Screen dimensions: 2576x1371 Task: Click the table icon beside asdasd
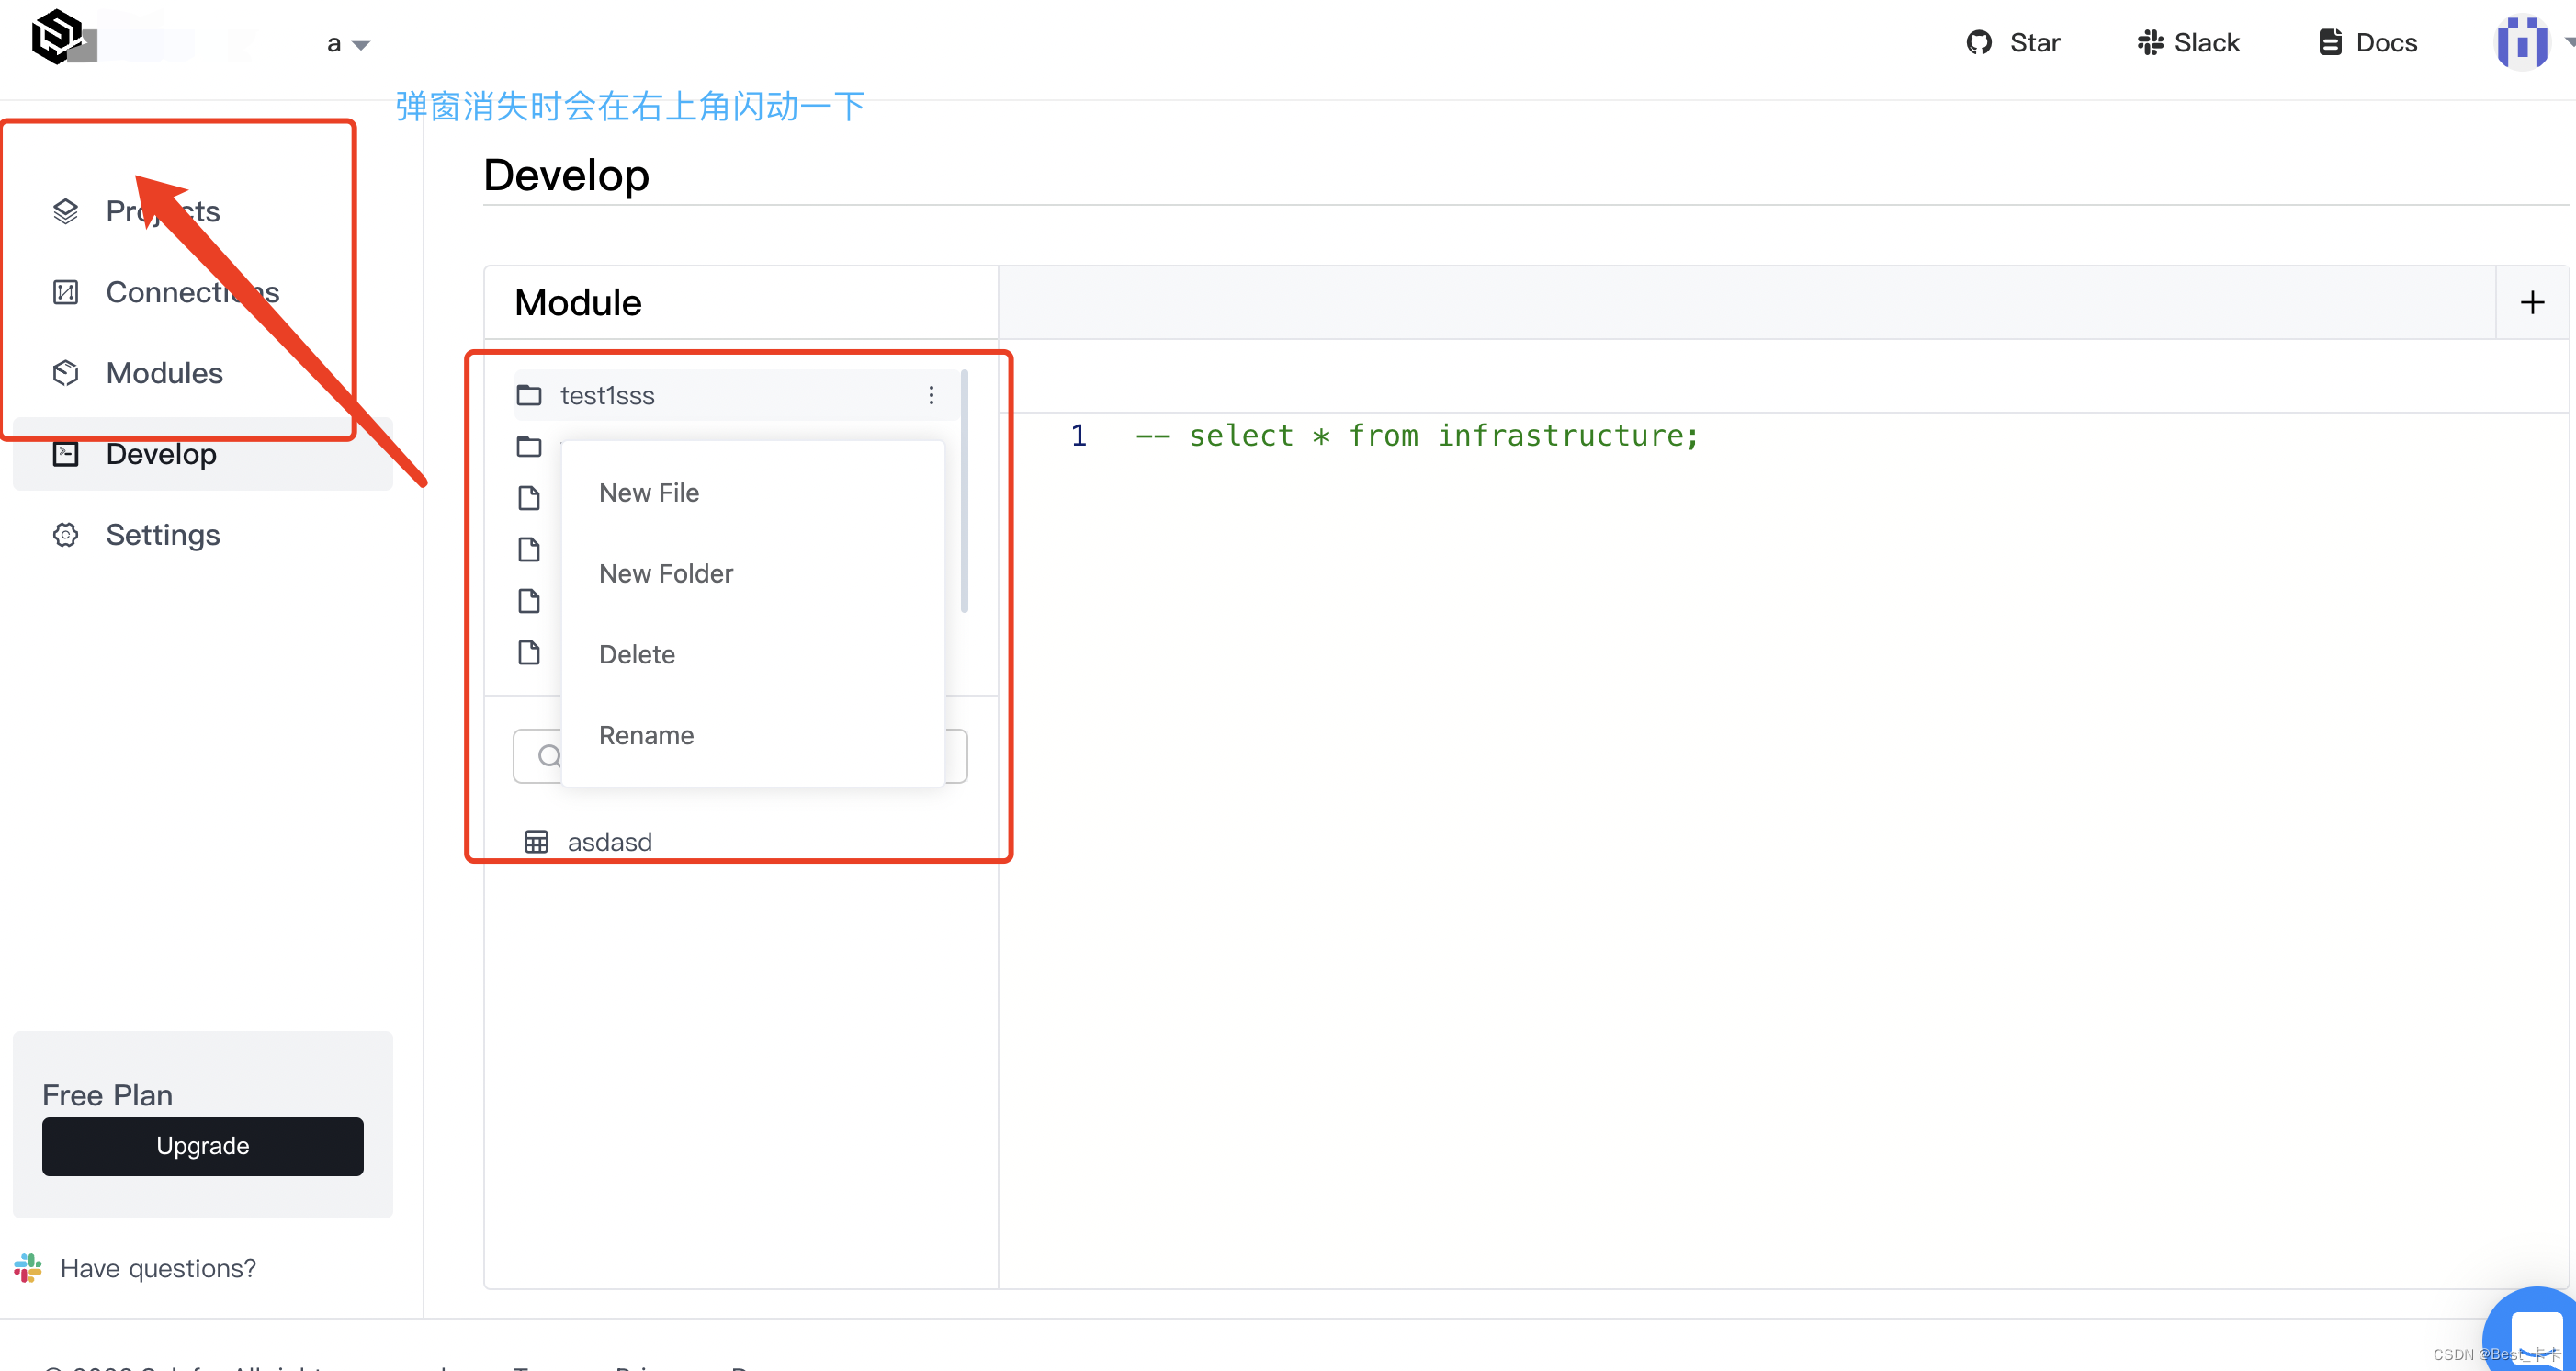coord(536,842)
